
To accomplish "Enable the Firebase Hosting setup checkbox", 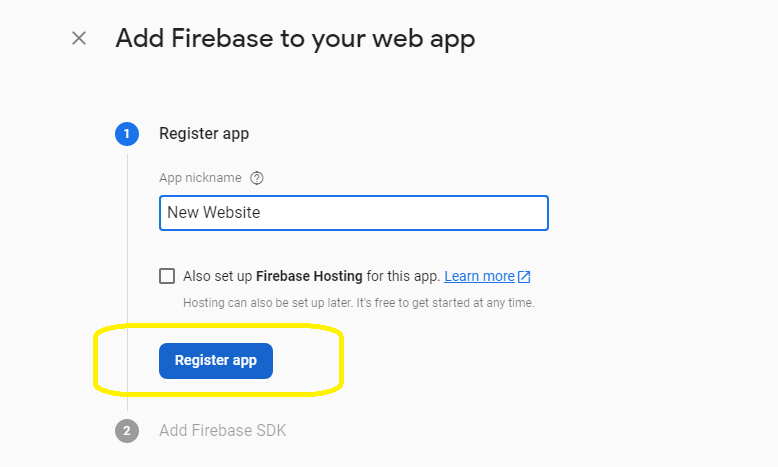I will (167, 276).
